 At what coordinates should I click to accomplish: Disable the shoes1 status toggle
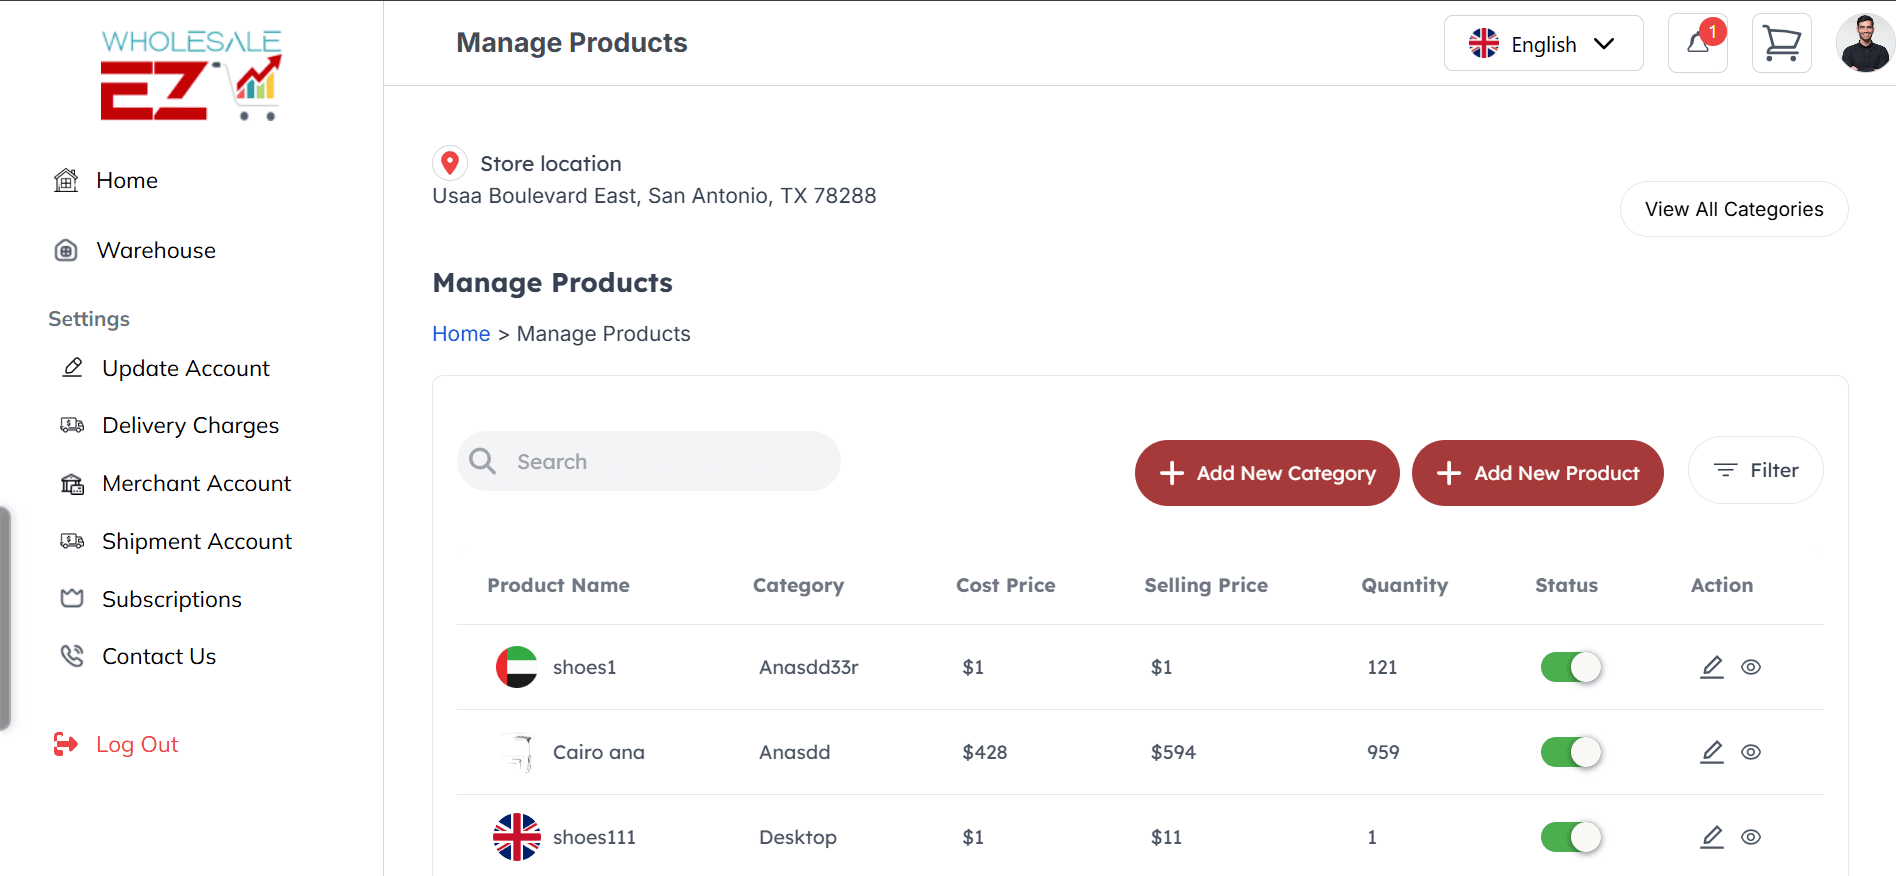[1571, 667]
